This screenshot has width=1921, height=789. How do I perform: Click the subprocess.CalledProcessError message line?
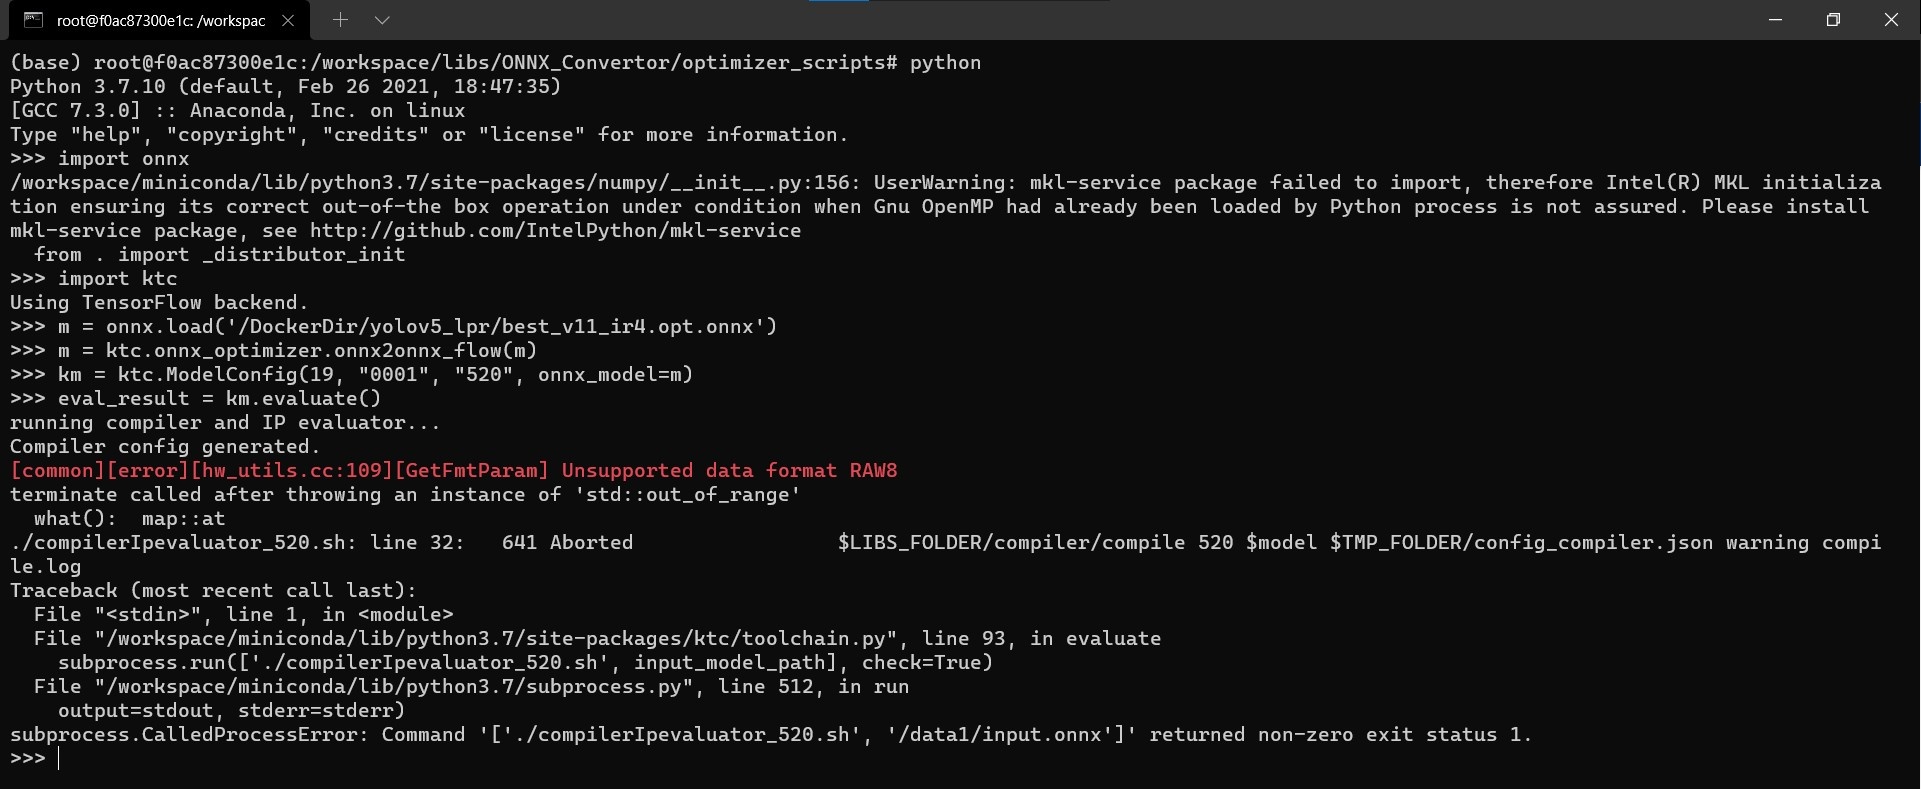(x=771, y=735)
